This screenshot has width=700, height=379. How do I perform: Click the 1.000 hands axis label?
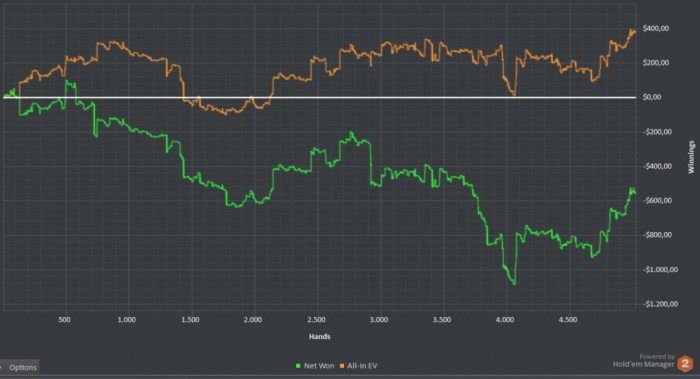pyautogui.click(x=127, y=320)
